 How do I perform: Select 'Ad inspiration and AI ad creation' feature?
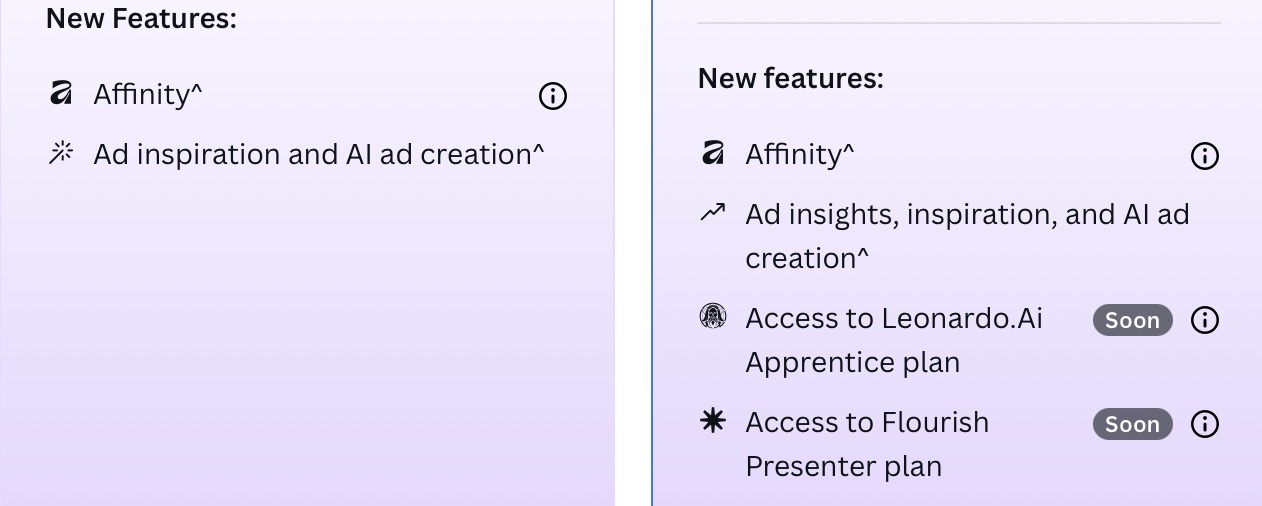click(319, 154)
